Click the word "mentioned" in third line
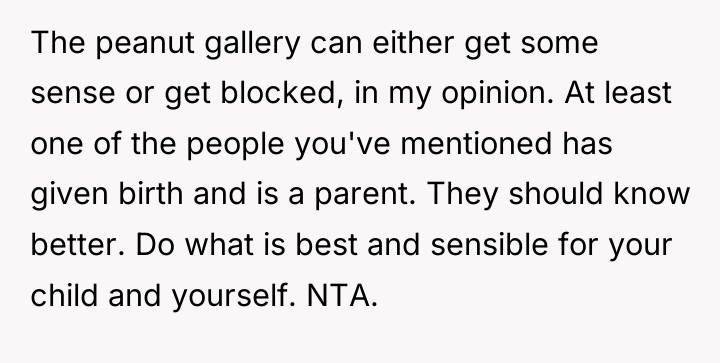The width and height of the screenshot is (720, 363). [476, 143]
